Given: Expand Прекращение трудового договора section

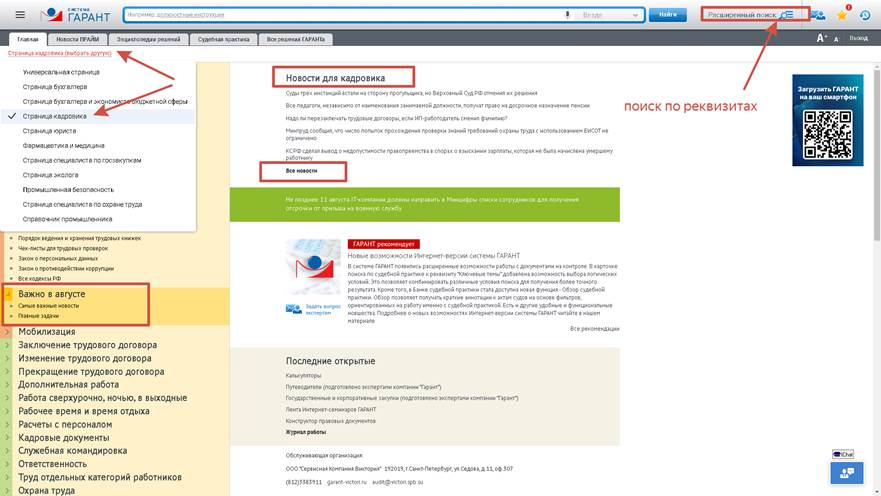Looking at the screenshot, I should pyautogui.click(x=91, y=372).
